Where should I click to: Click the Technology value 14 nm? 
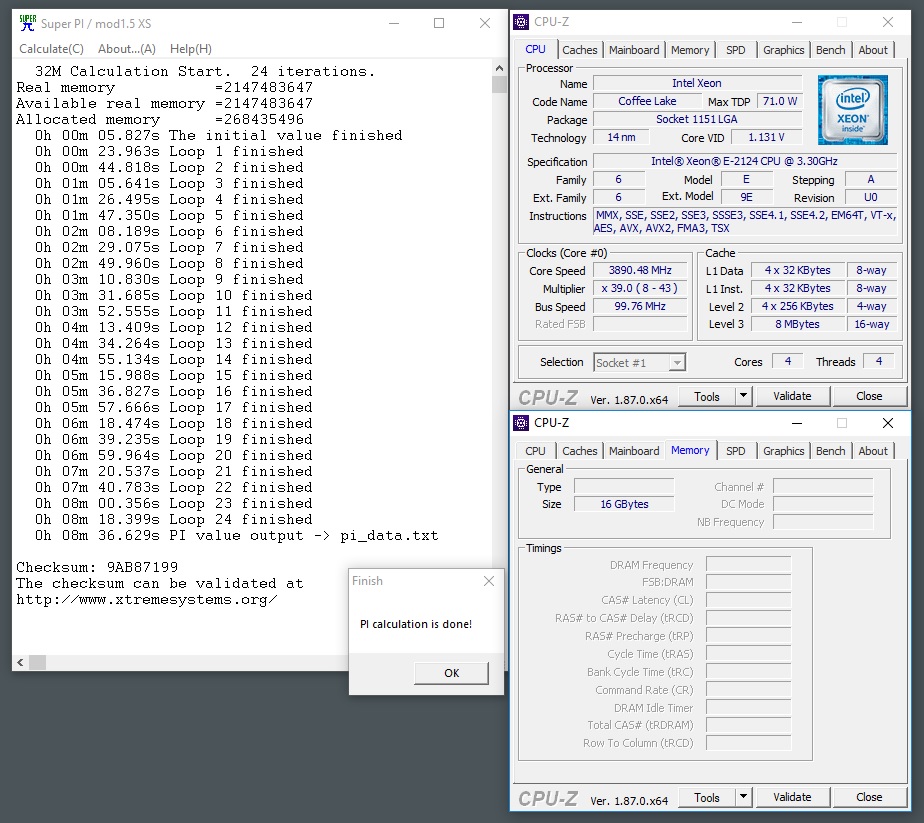pos(621,137)
